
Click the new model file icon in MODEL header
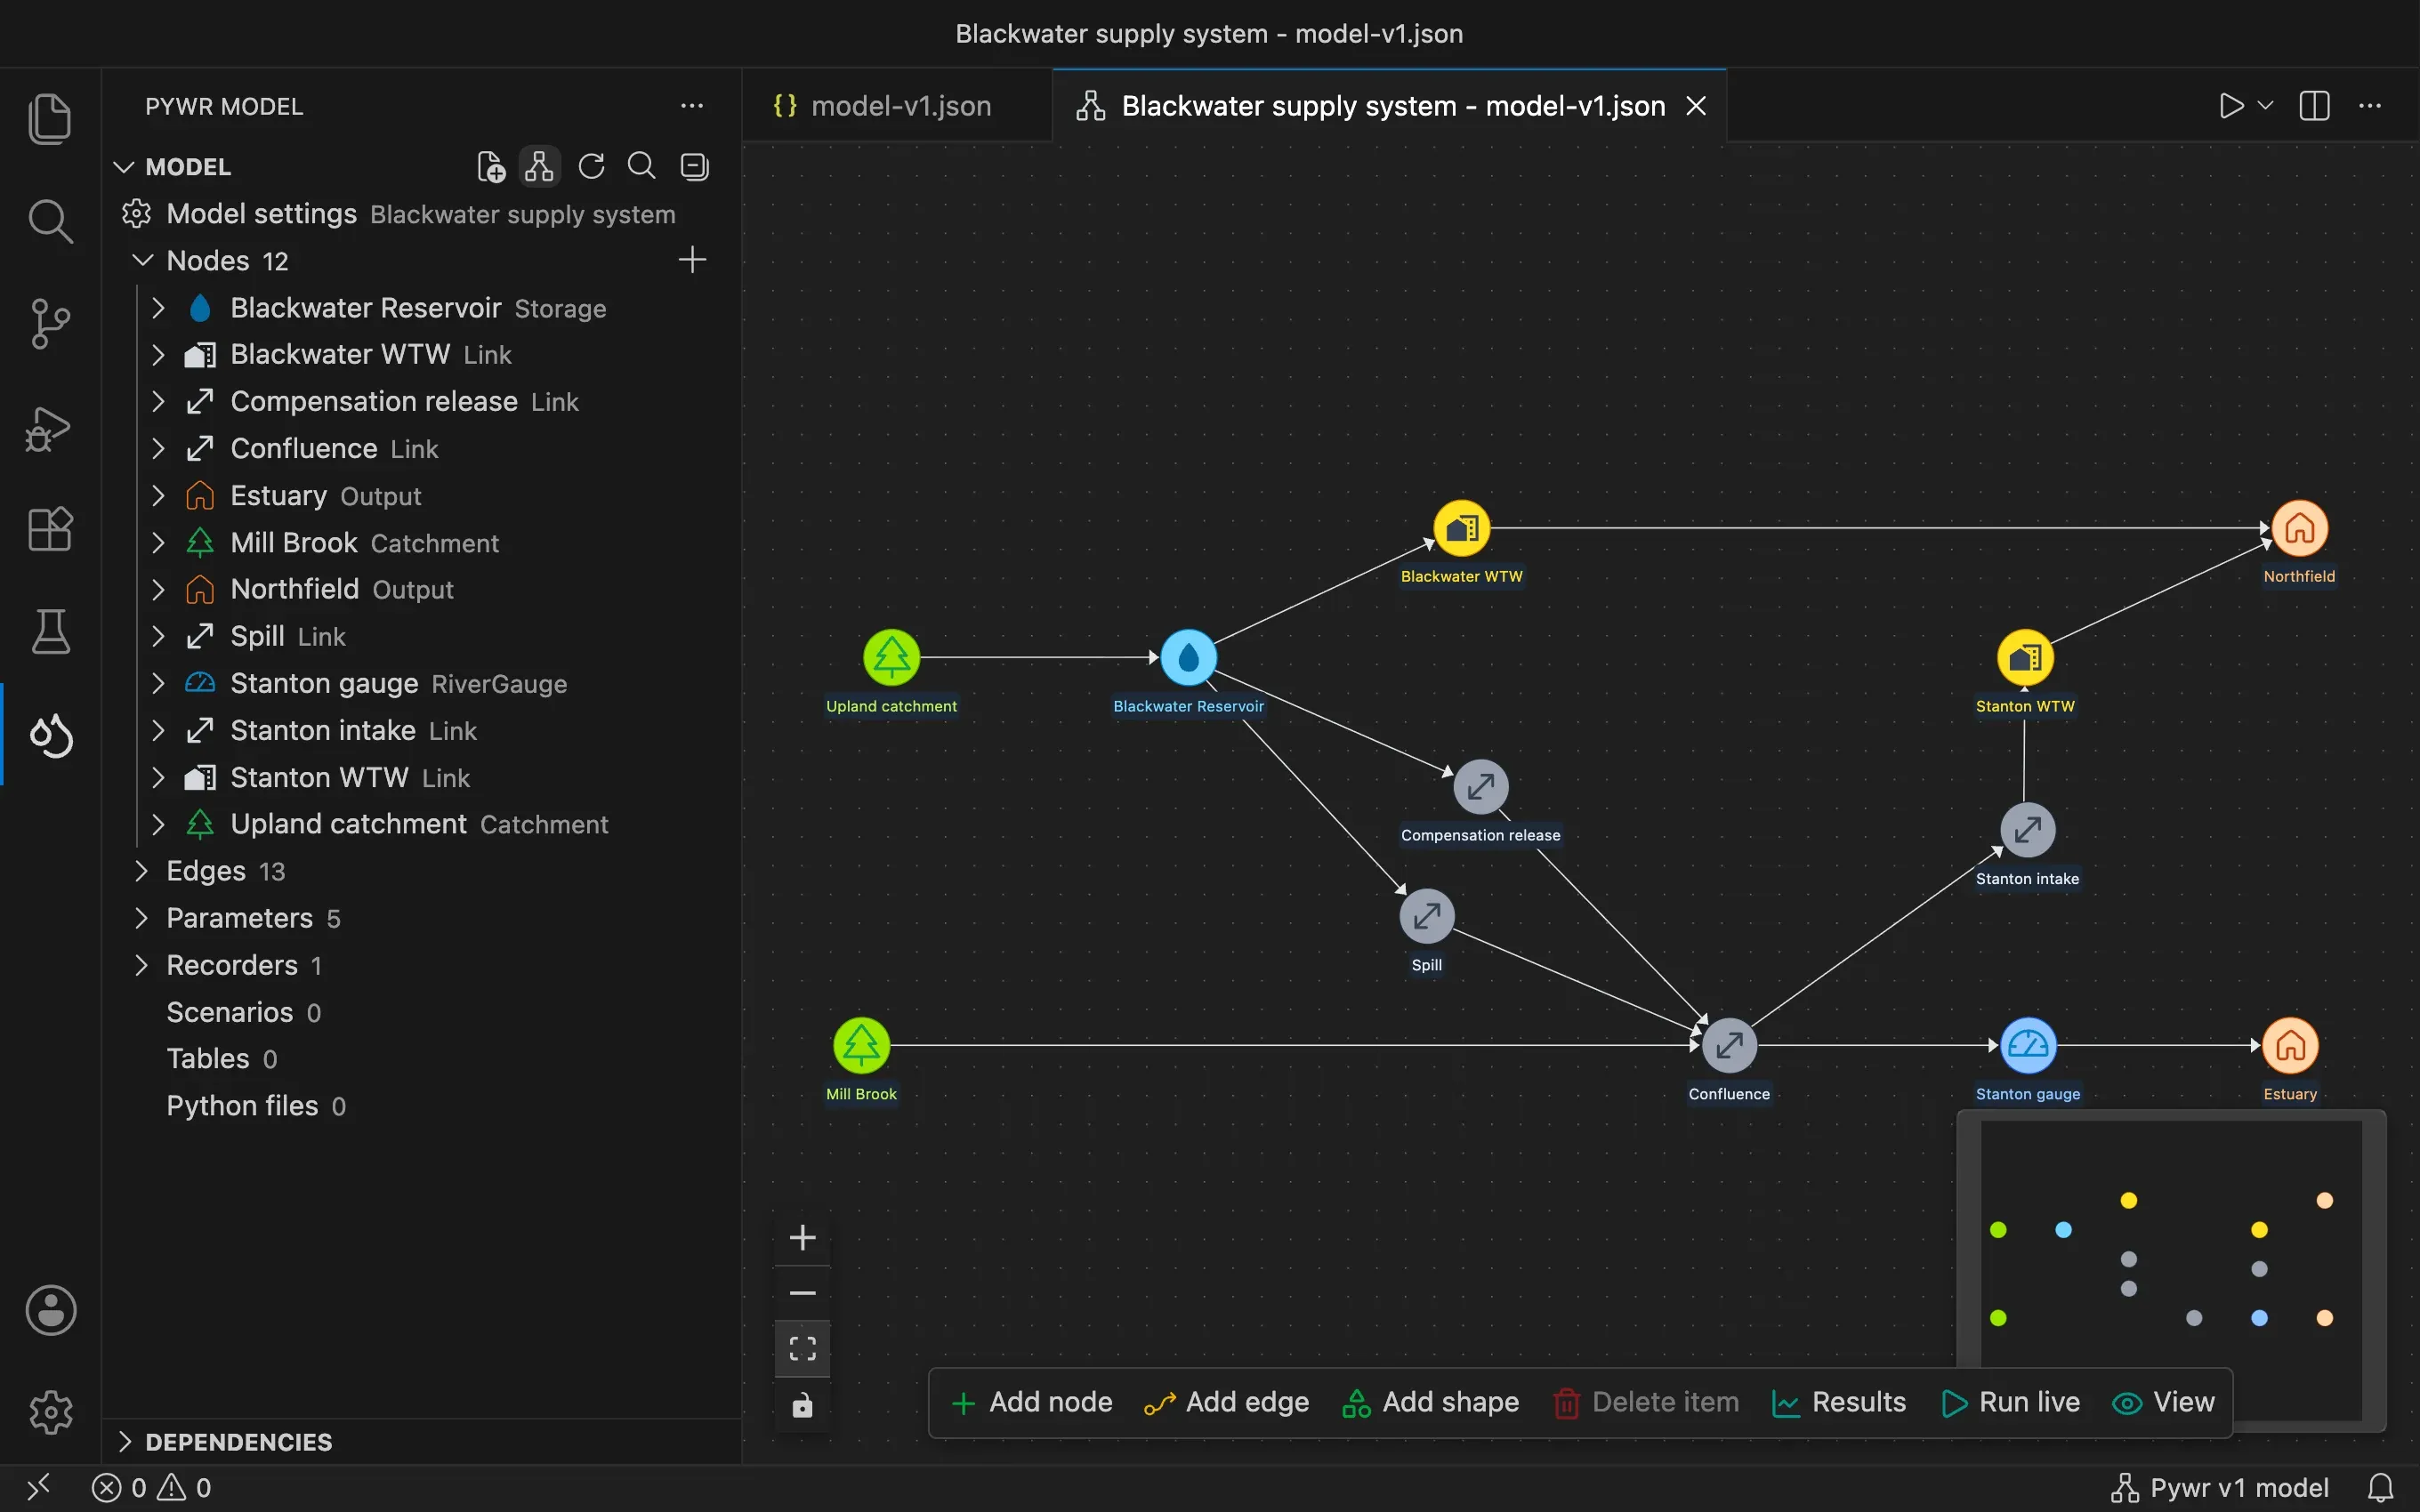[x=491, y=166]
